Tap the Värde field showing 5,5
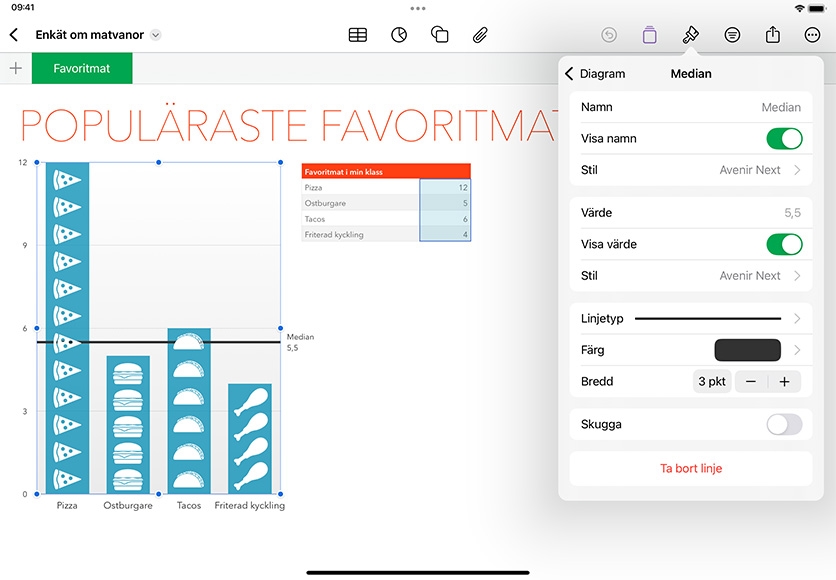The width and height of the screenshot is (836, 580). coord(691,213)
